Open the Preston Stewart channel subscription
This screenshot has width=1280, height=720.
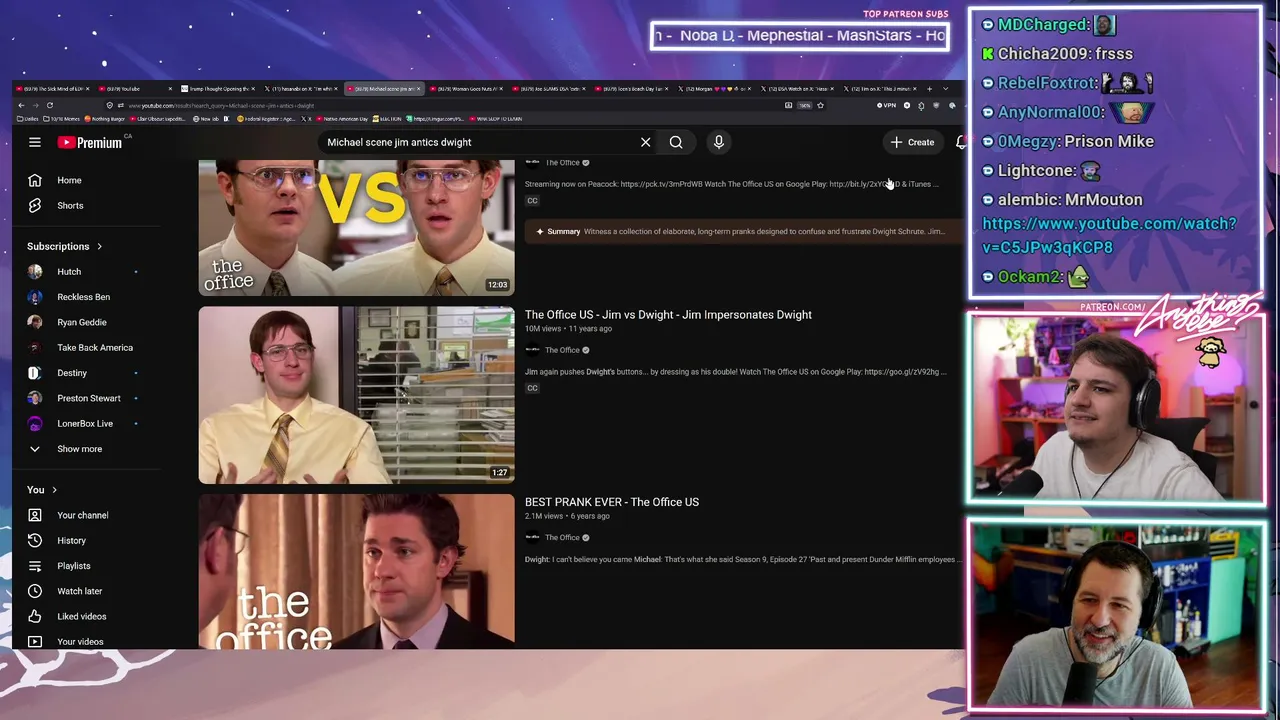[x=88, y=398]
